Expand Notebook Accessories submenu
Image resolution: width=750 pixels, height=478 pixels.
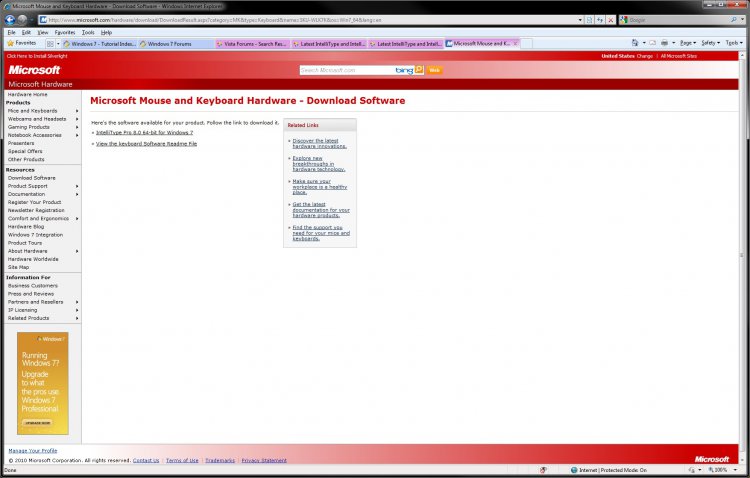point(77,135)
